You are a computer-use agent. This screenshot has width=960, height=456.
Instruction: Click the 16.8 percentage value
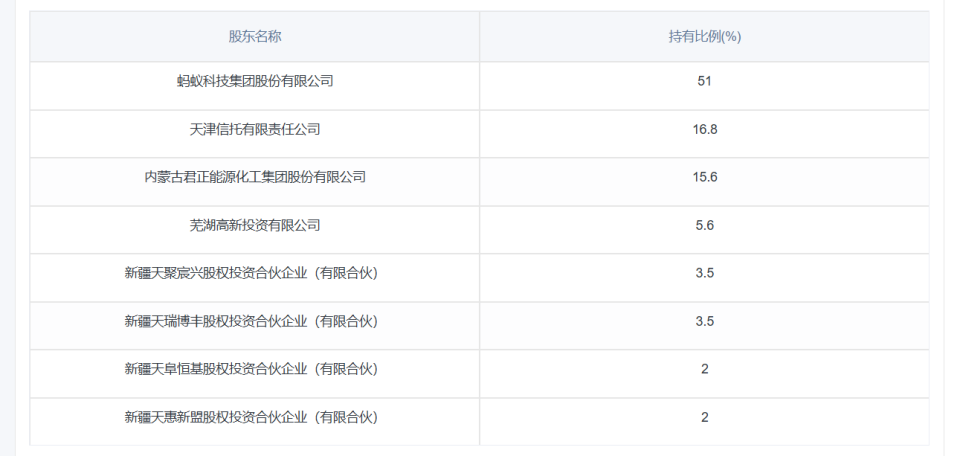[705, 129]
